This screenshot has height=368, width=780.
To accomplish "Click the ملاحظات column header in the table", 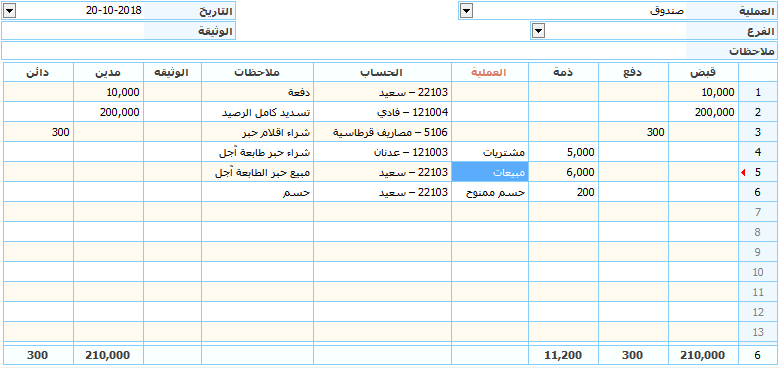I will (258, 73).
